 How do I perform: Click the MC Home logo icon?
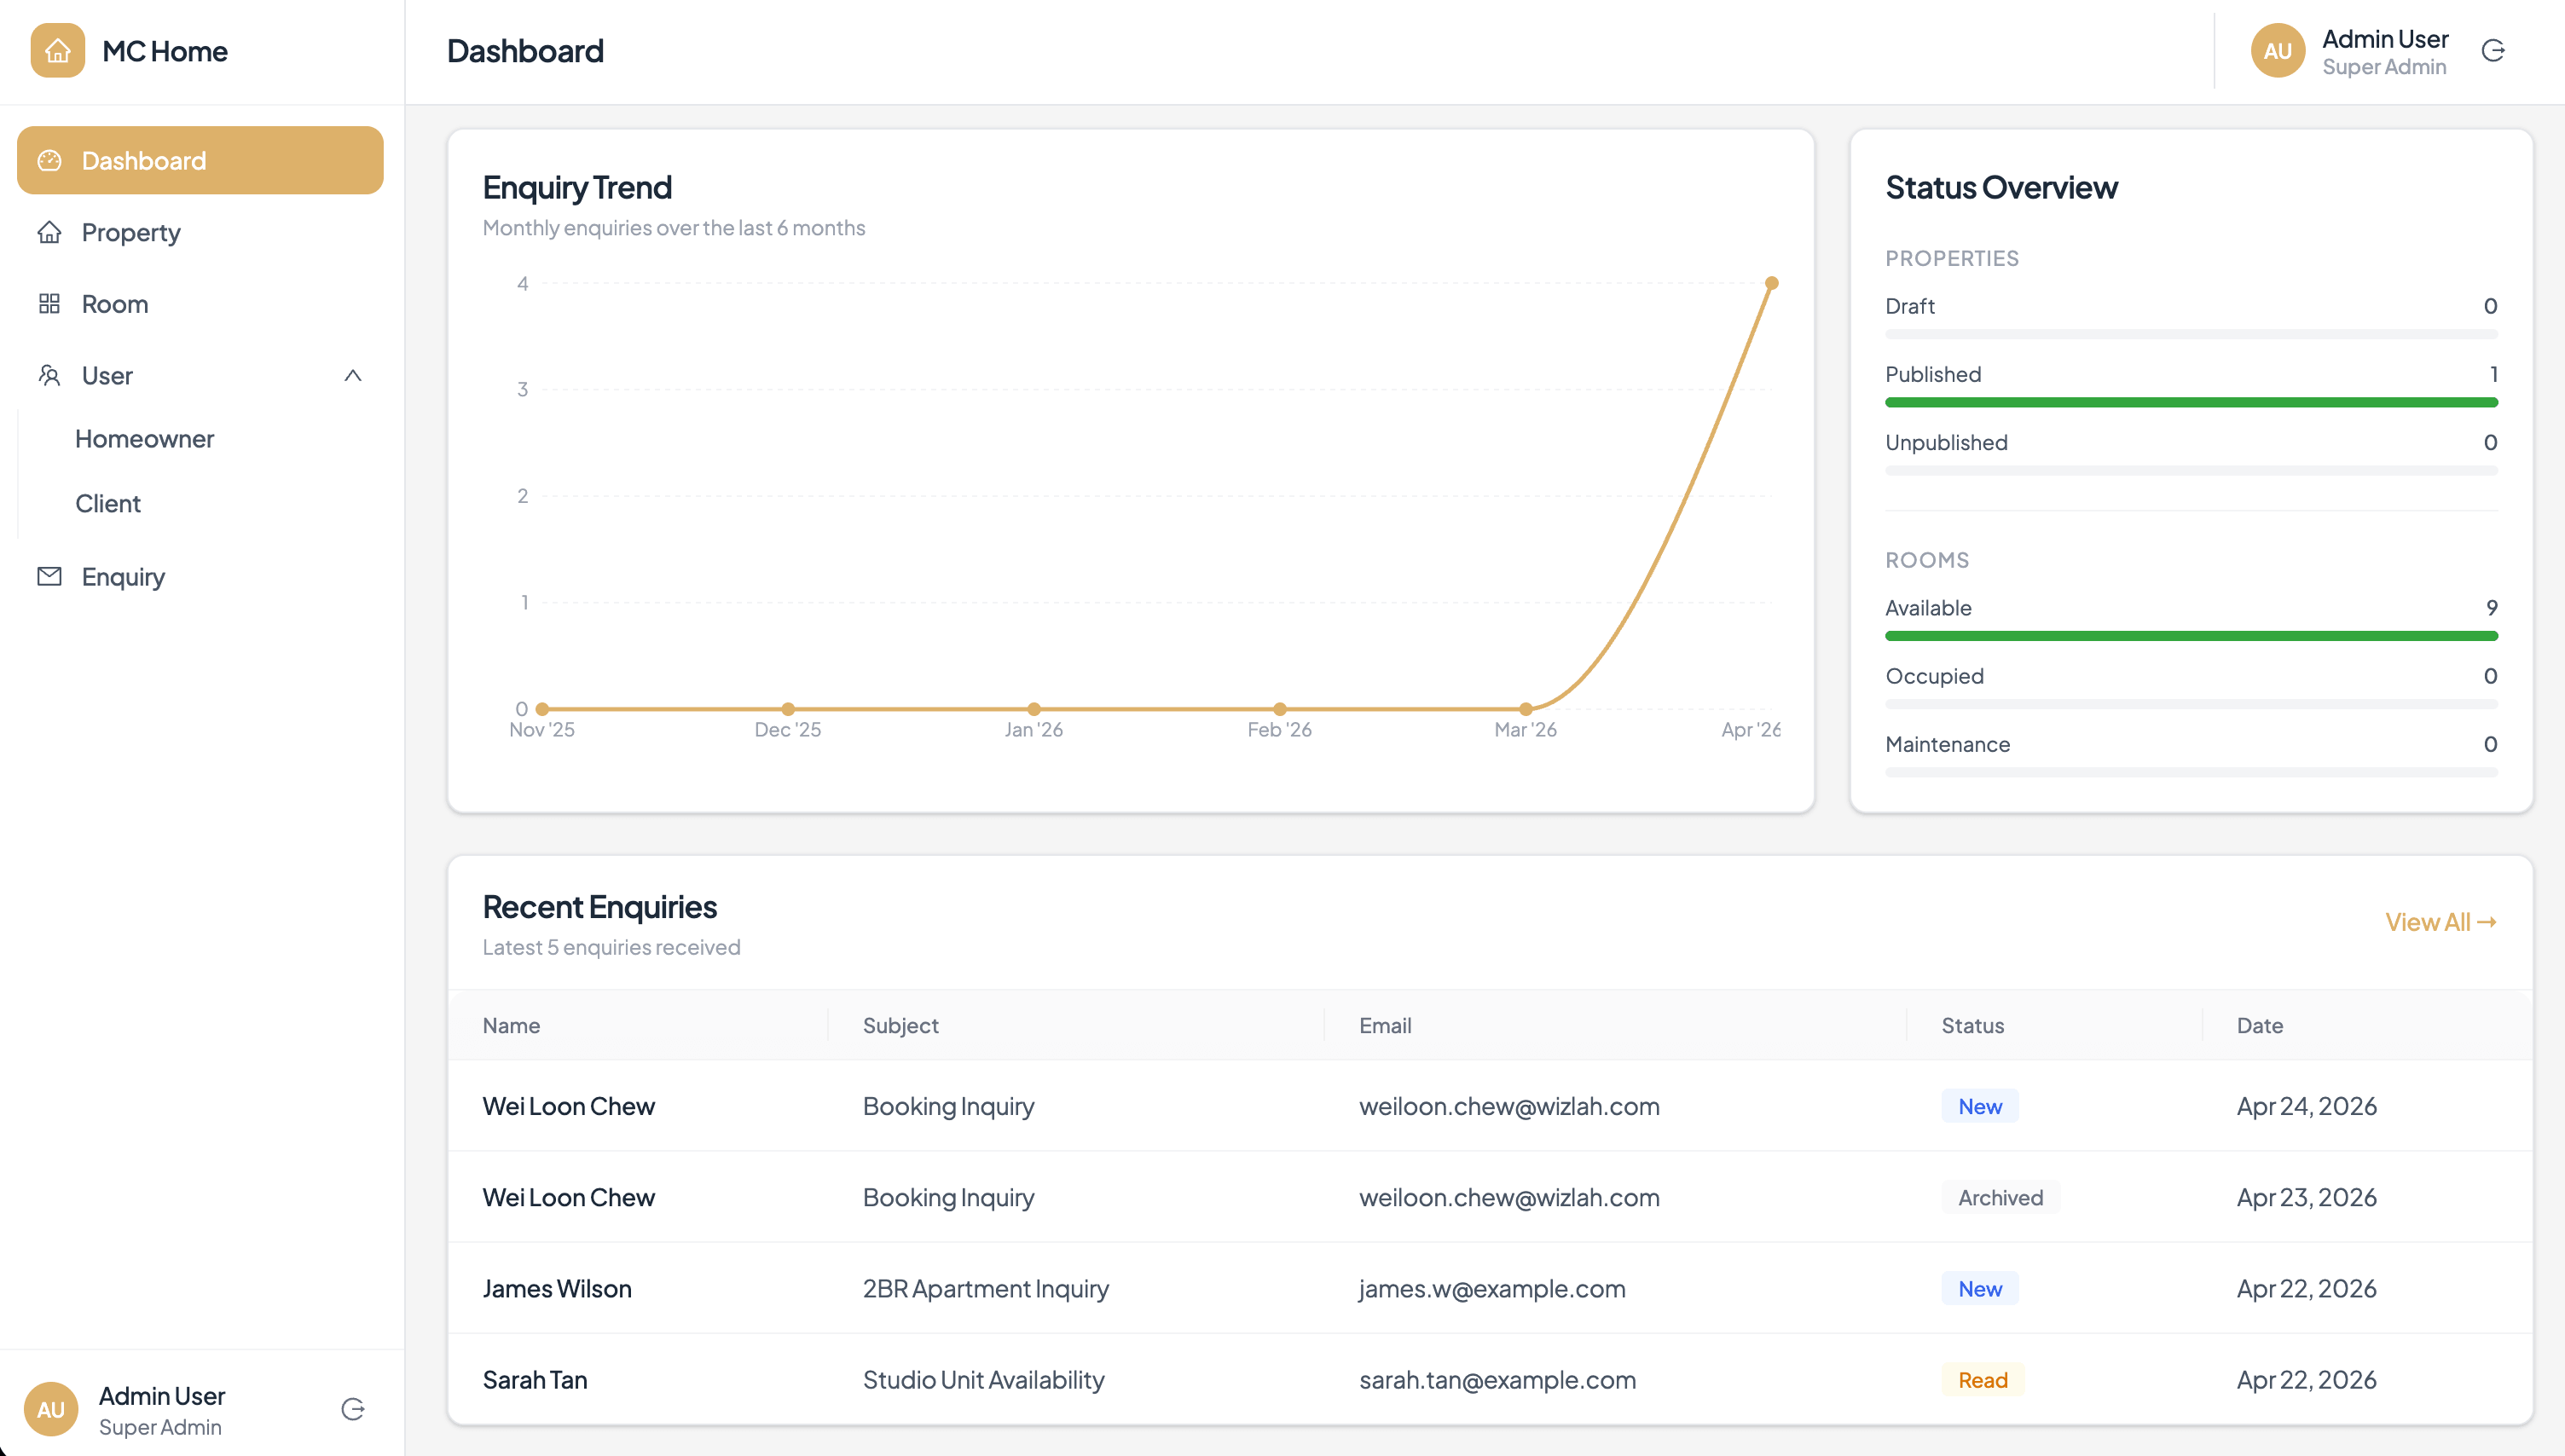[x=57, y=51]
